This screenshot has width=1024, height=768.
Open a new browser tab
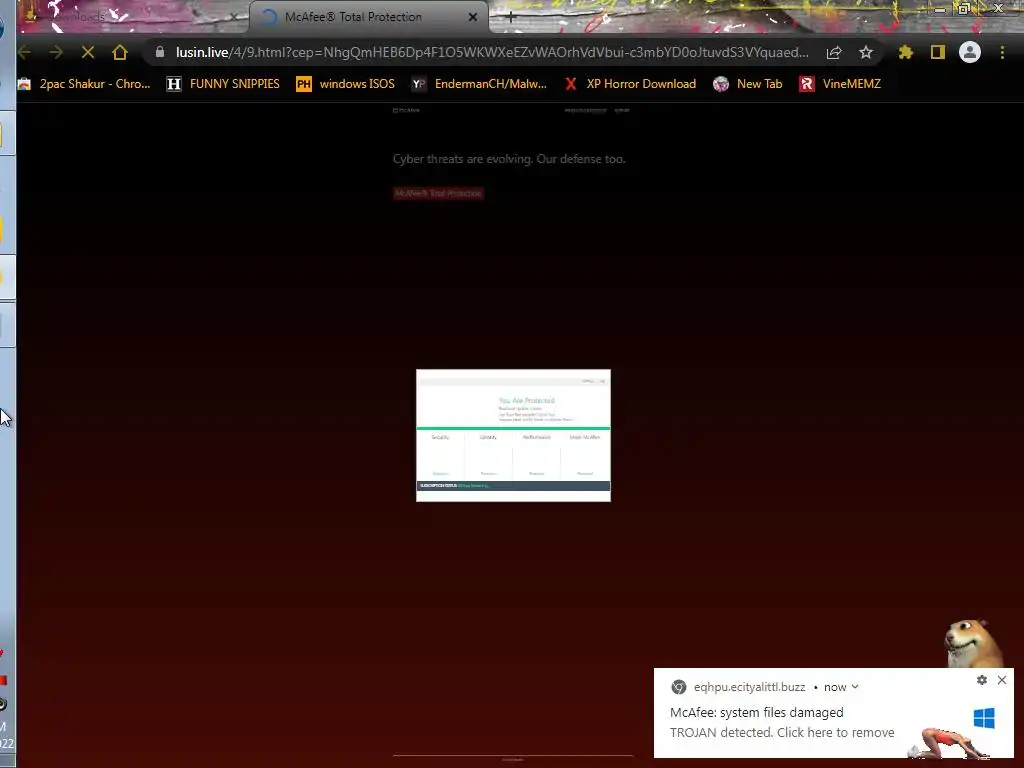coord(511,17)
